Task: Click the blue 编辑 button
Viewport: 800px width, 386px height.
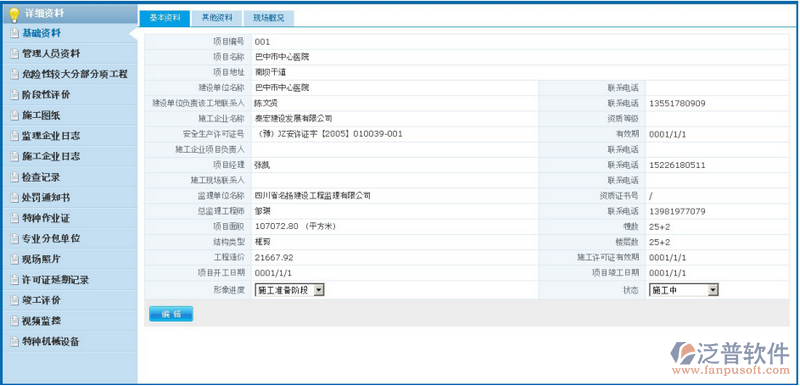Action: pyautogui.click(x=171, y=314)
